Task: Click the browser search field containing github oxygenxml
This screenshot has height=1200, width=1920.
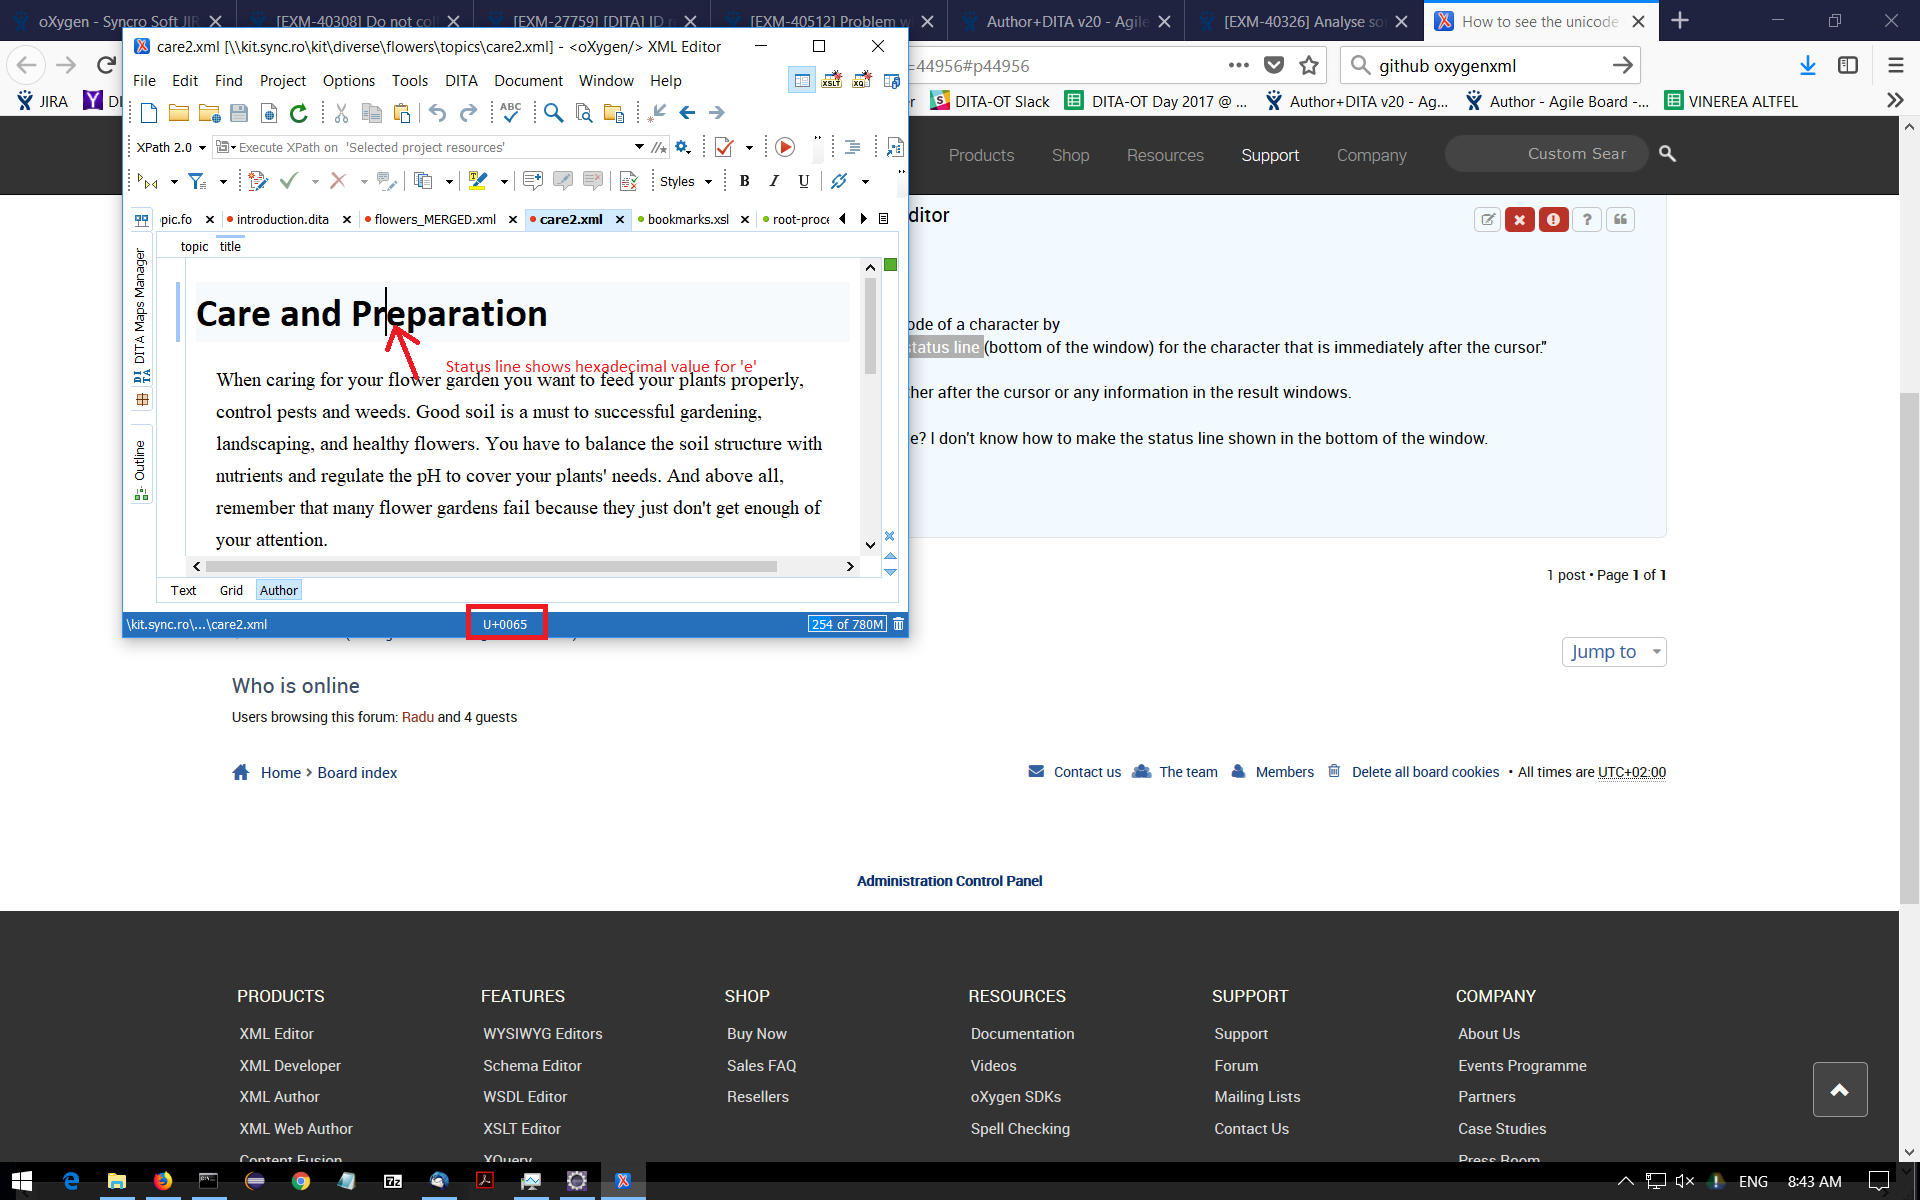Action: 1490,66
